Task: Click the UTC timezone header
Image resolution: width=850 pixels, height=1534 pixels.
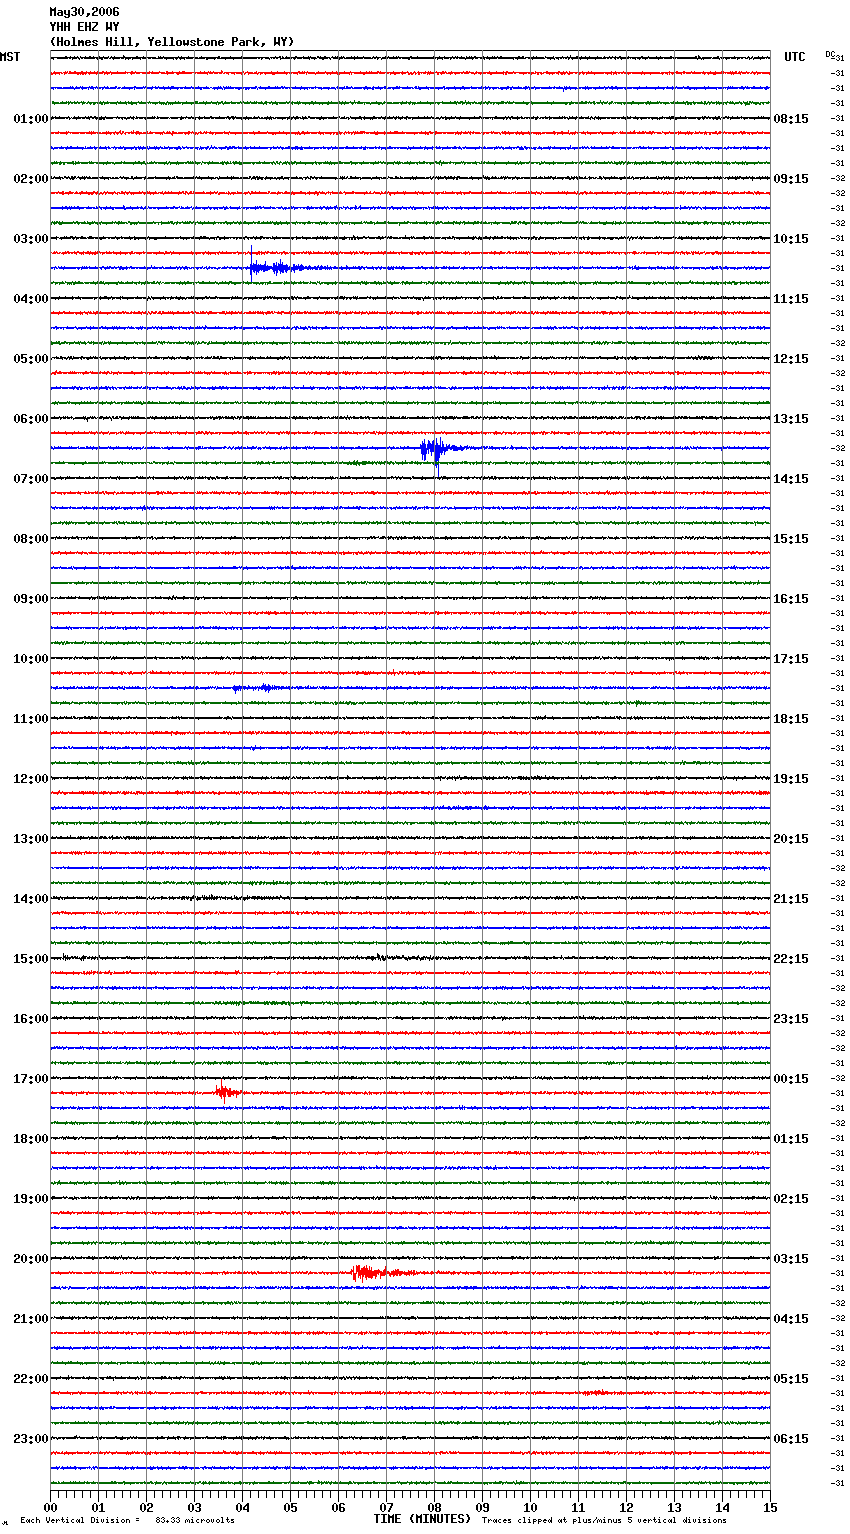Action: point(795,57)
